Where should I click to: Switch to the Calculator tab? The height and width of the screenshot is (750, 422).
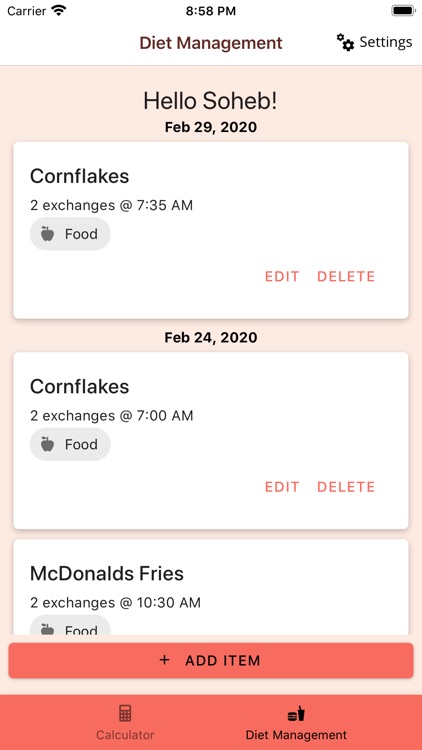(x=125, y=722)
